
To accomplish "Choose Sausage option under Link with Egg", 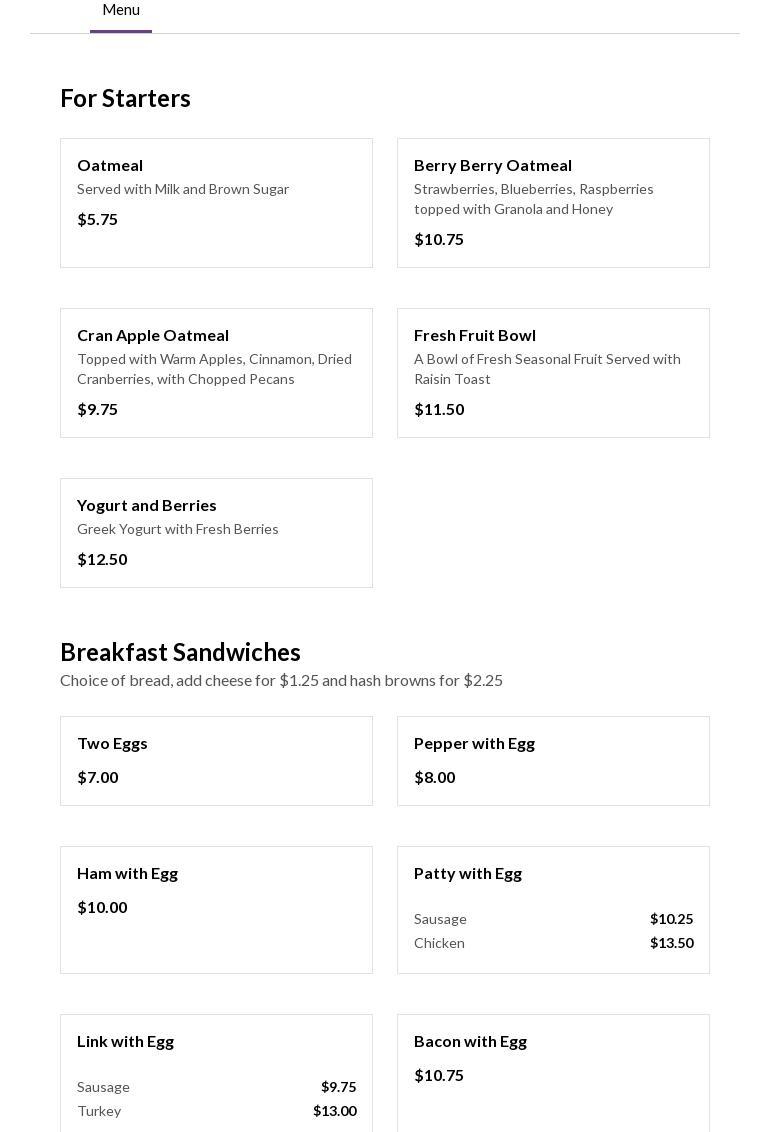I will pos(216,1087).
